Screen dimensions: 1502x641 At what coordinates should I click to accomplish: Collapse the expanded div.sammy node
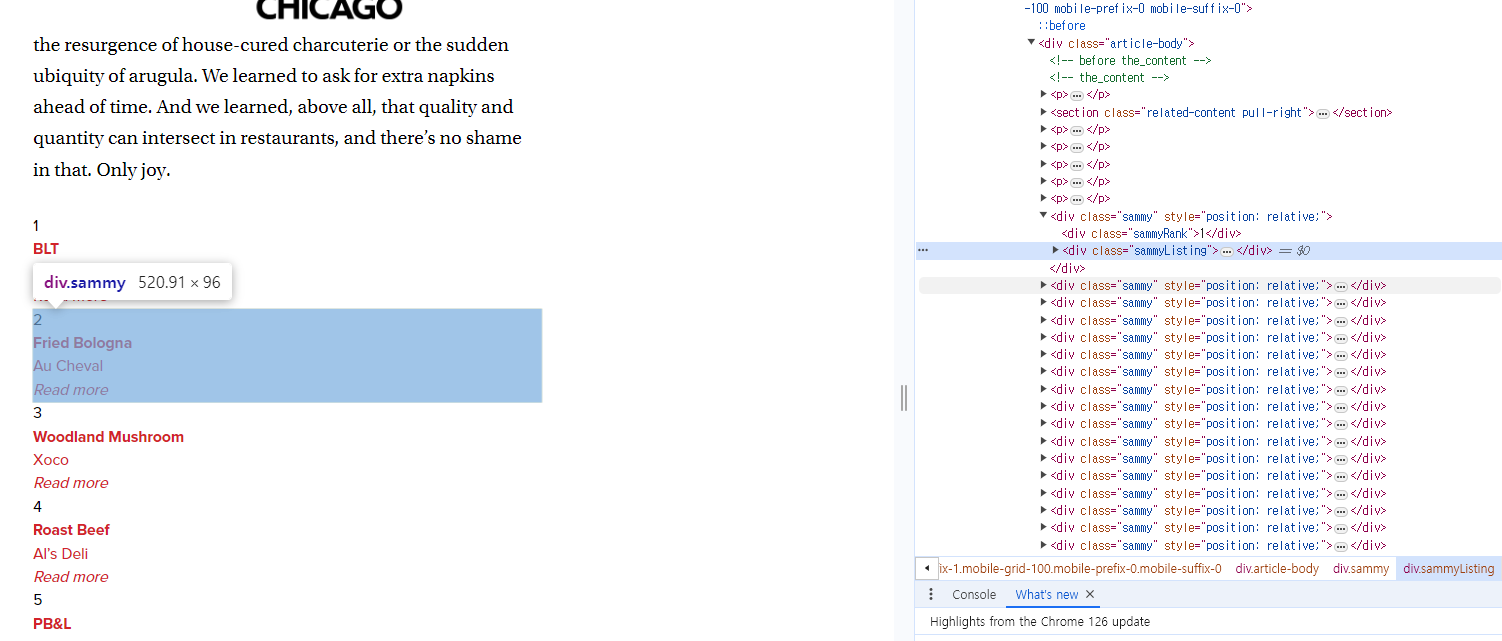(1044, 216)
